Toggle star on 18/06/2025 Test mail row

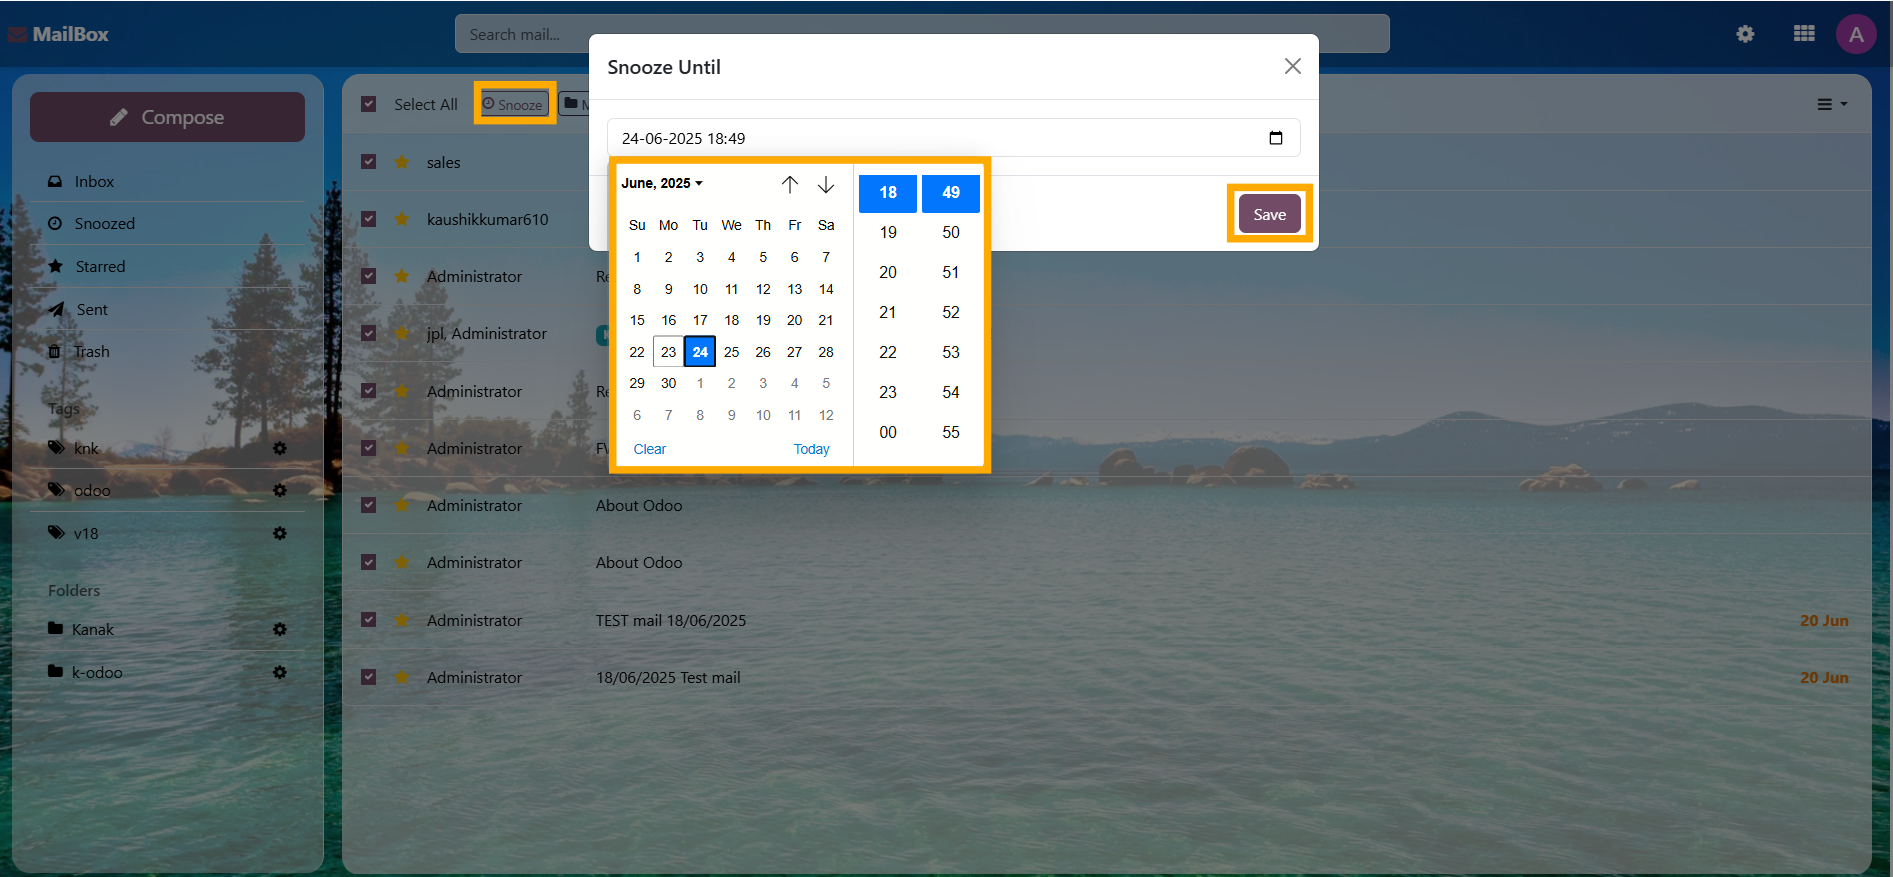click(x=401, y=677)
